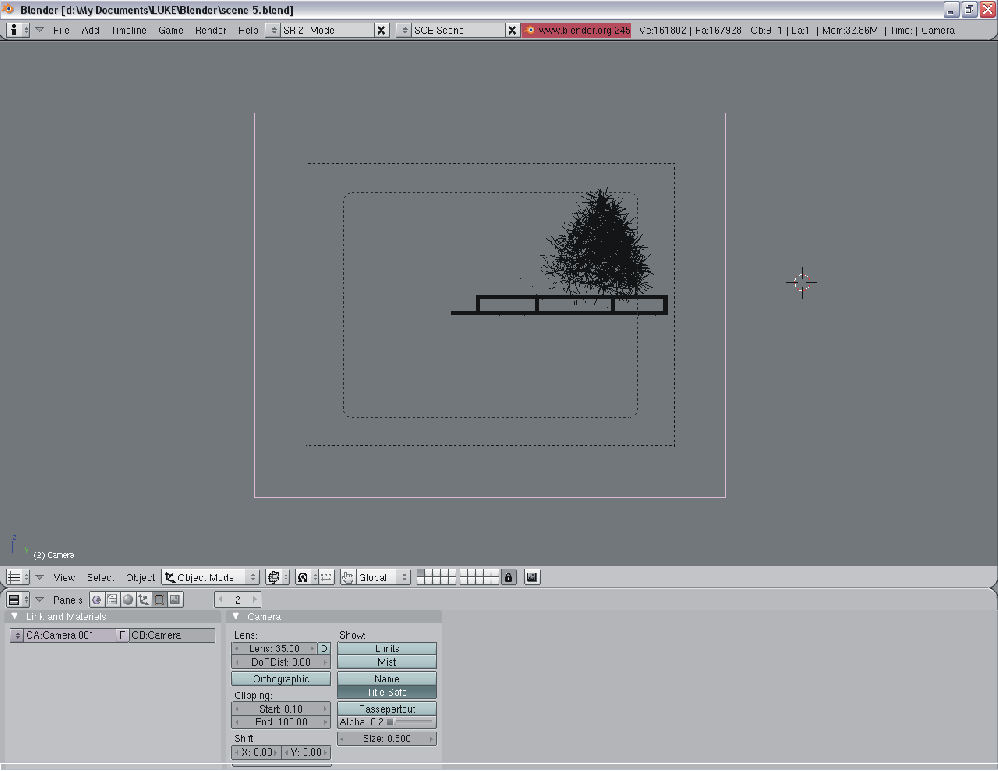
Task: Click the Size 0.500 field
Action: pyautogui.click(x=387, y=739)
